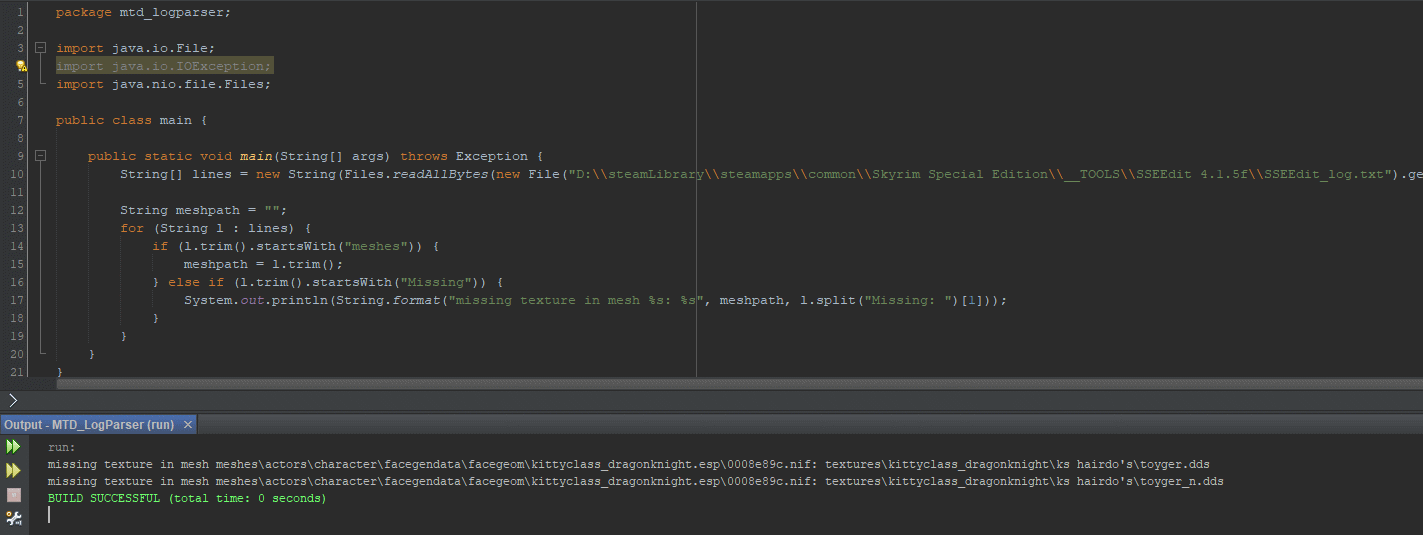
Task: Click 'throws Exception' in the method signature
Action: point(464,156)
